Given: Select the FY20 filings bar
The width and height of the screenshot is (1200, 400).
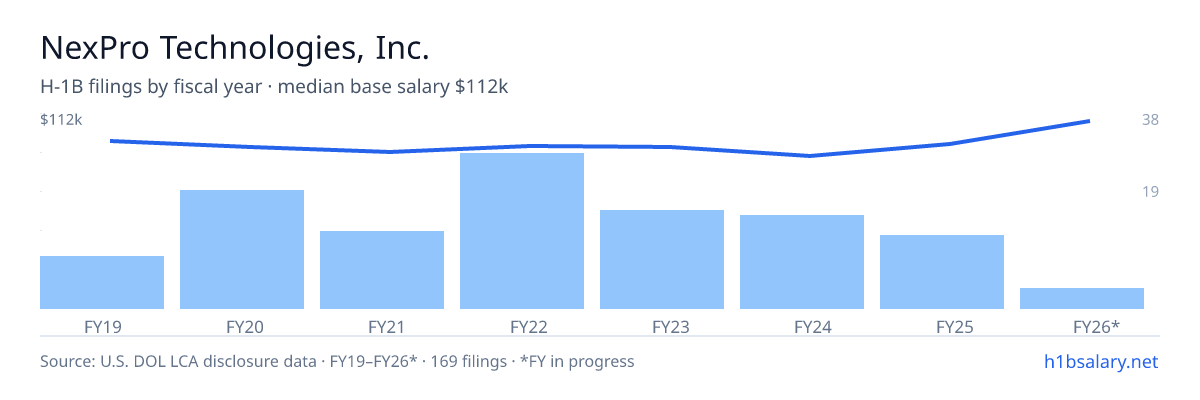Looking at the screenshot, I should tap(242, 249).
